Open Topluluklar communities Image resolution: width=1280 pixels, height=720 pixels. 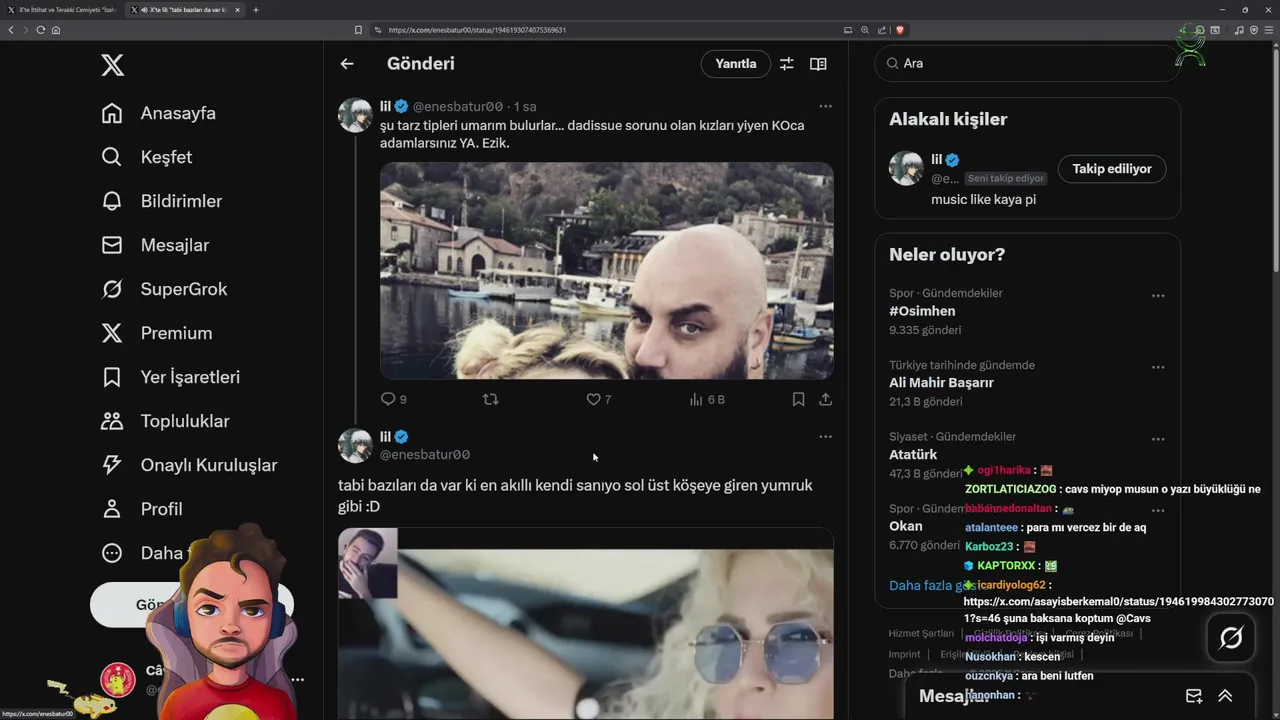pos(166,421)
